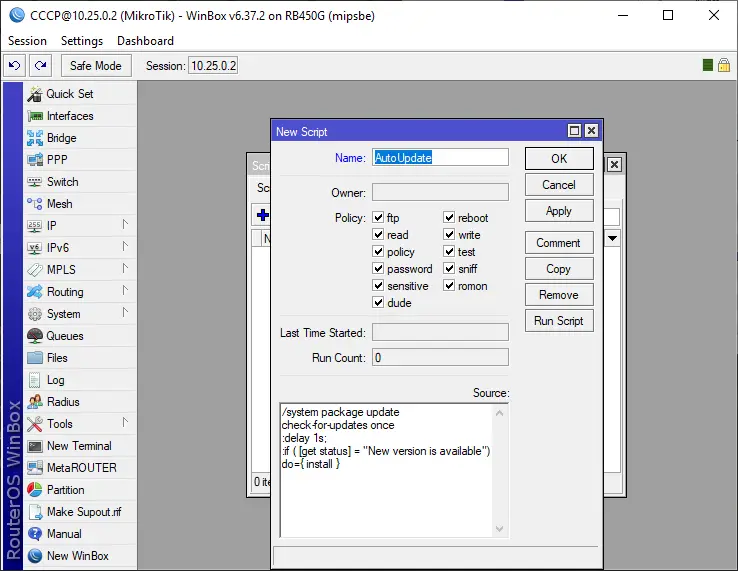The height and width of the screenshot is (571, 738).
Task: Click the Apply button
Action: pos(559,210)
